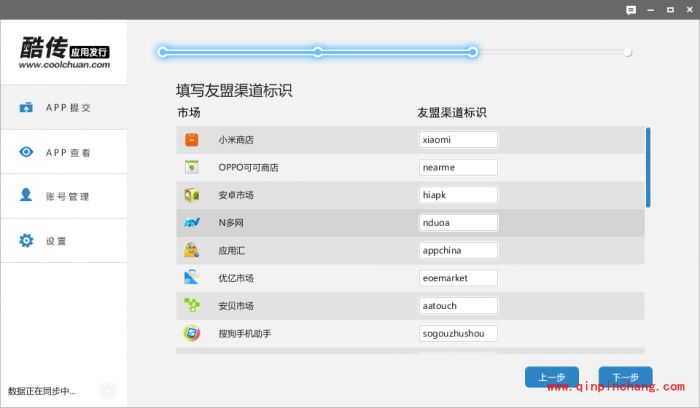The height and width of the screenshot is (408, 700).
Task: Select the N多网 row label
Action: [x=231, y=223]
